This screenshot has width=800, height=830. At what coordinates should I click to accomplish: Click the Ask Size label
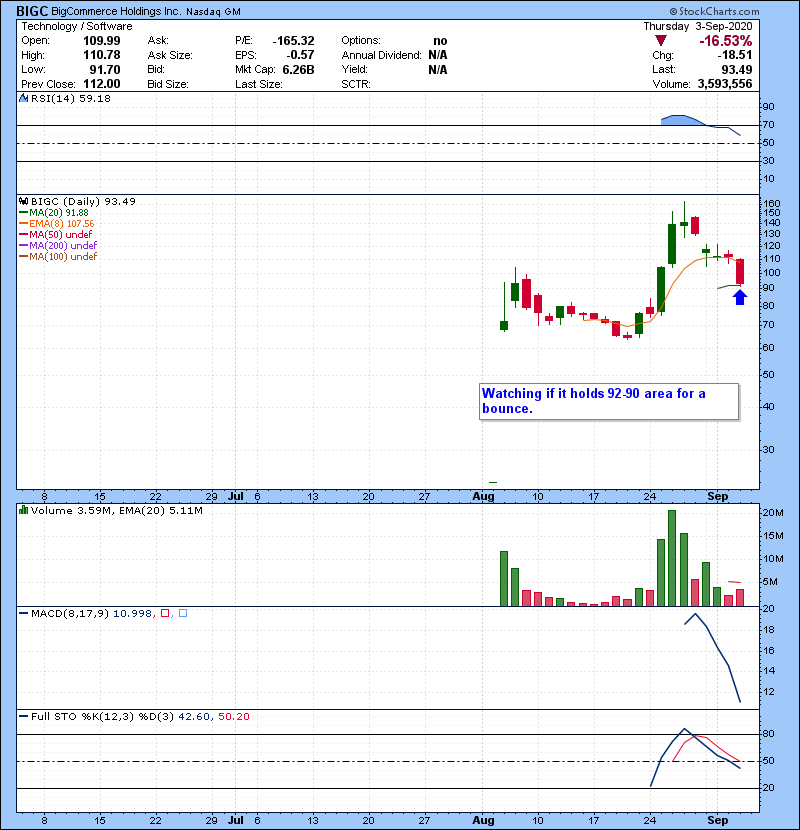coord(170,55)
